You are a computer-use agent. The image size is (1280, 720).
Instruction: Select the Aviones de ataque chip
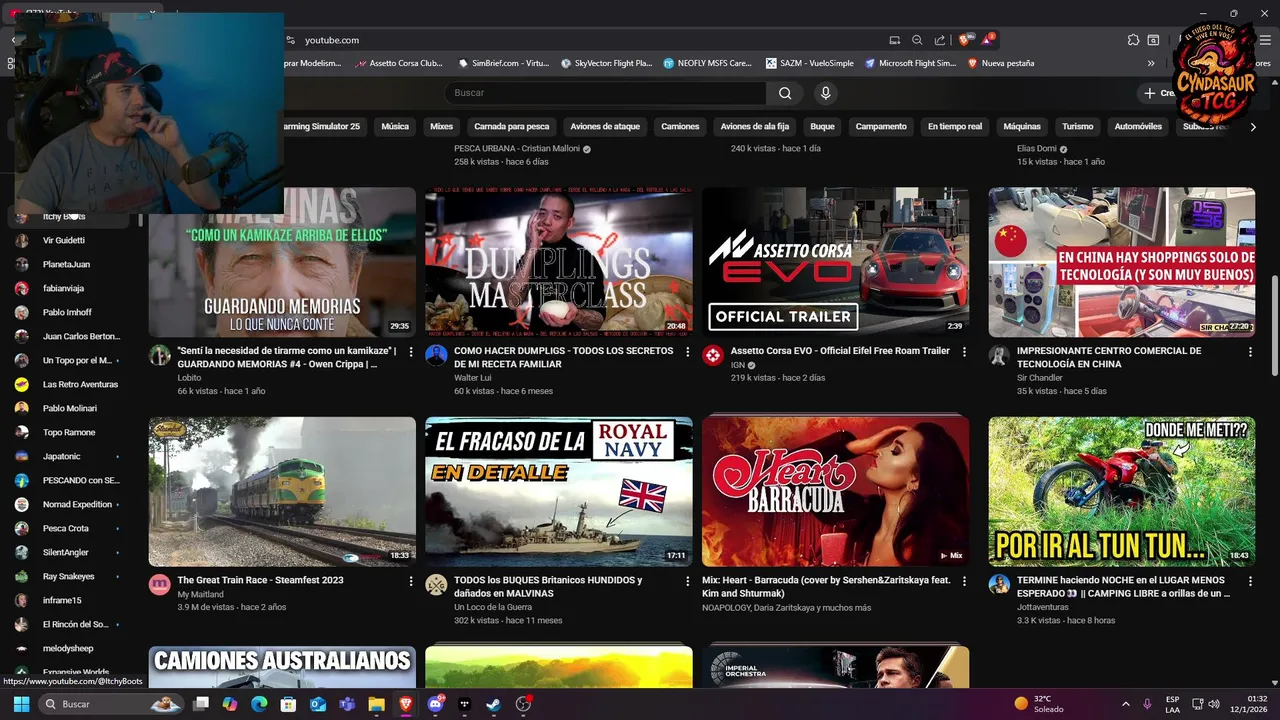pyautogui.click(x=605, y=127)
